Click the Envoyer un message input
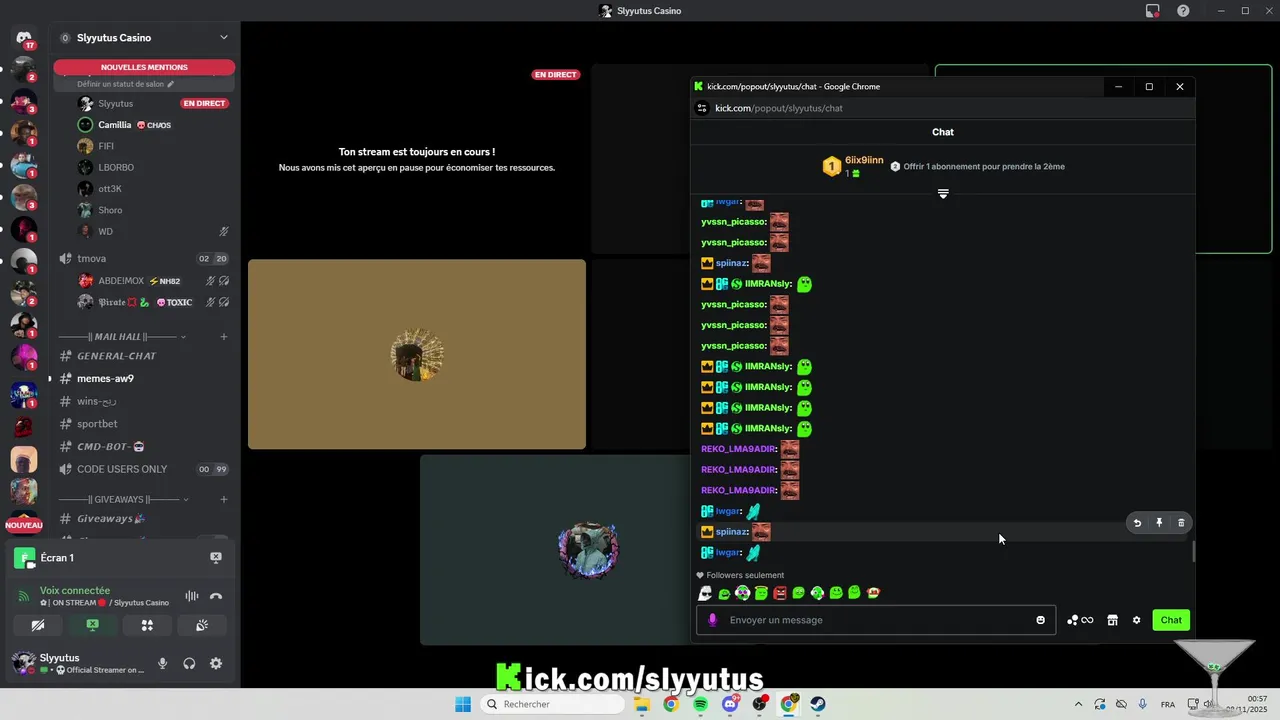The width and height of the screenshot is (1280, 720). (x=876, y=620)
